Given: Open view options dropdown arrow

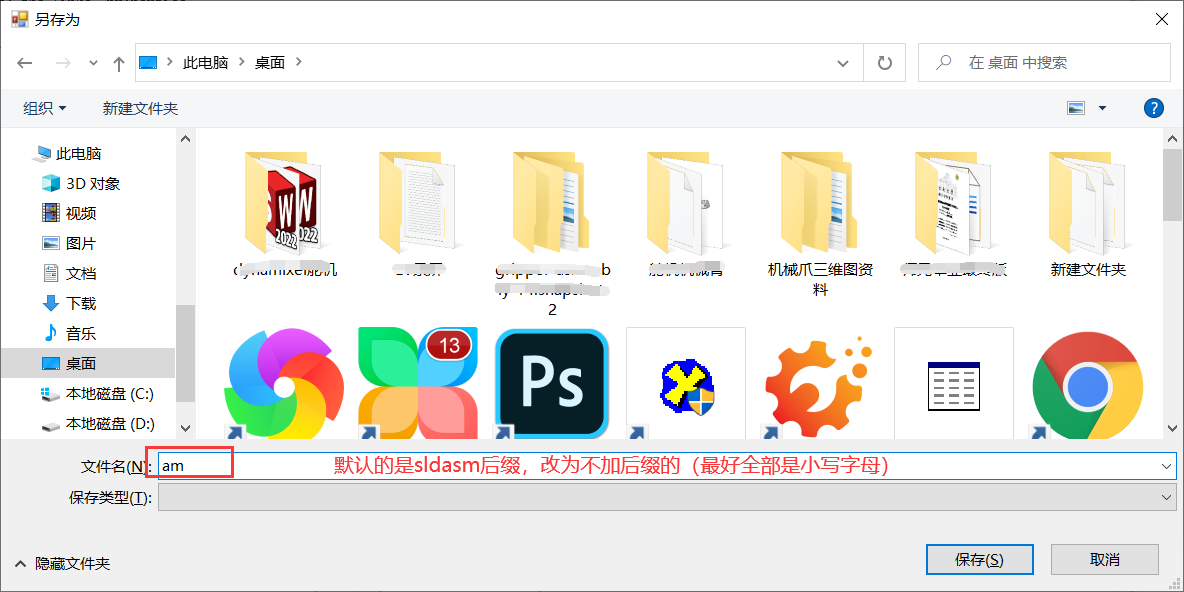Looking at the screenshot, I should [1102, 109].
